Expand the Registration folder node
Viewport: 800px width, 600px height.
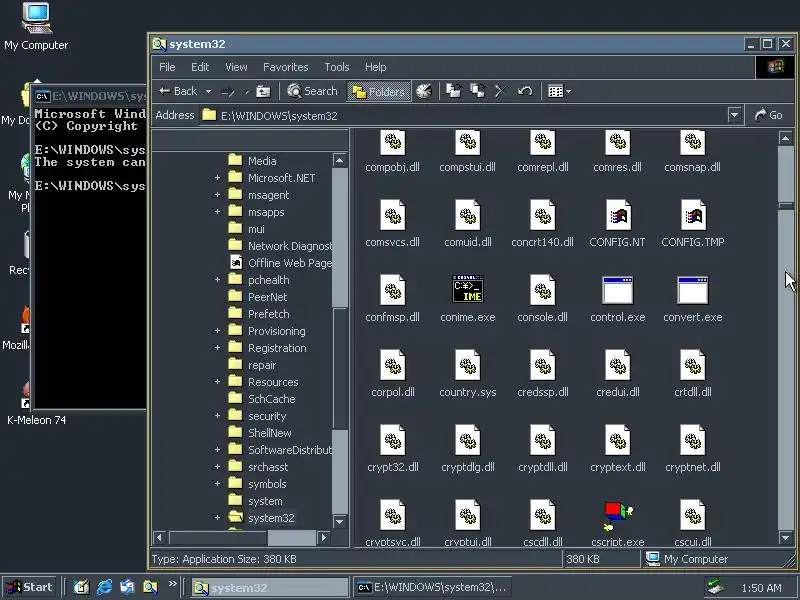point(217,348)
